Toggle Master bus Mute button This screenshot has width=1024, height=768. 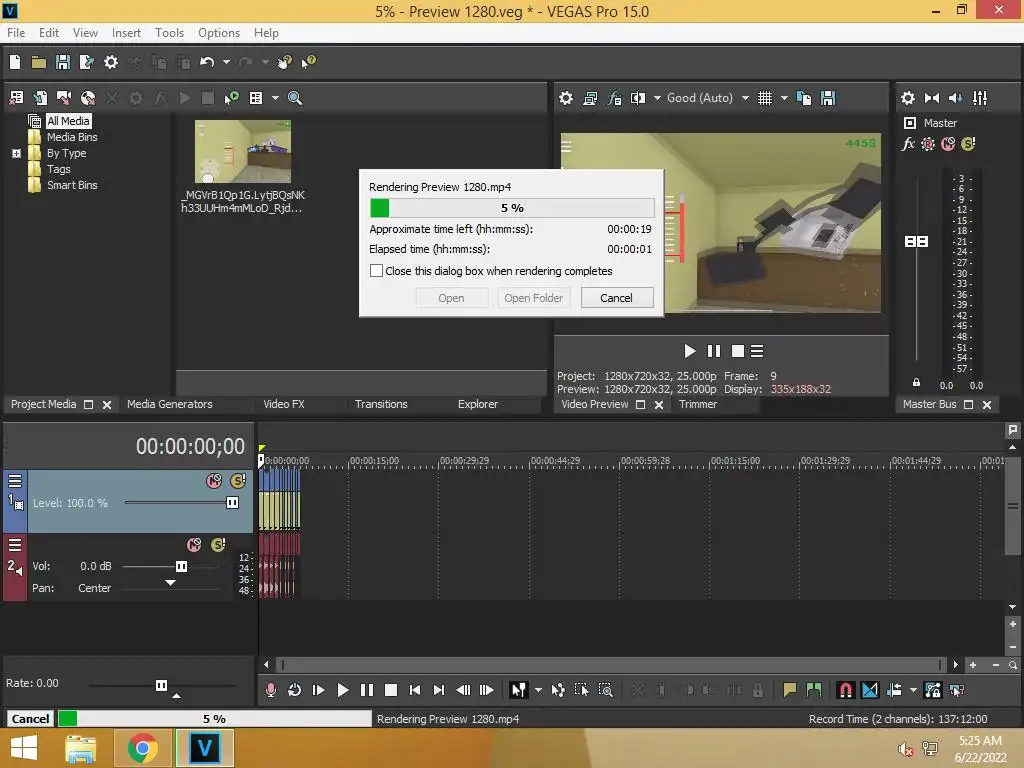[948, 144]
